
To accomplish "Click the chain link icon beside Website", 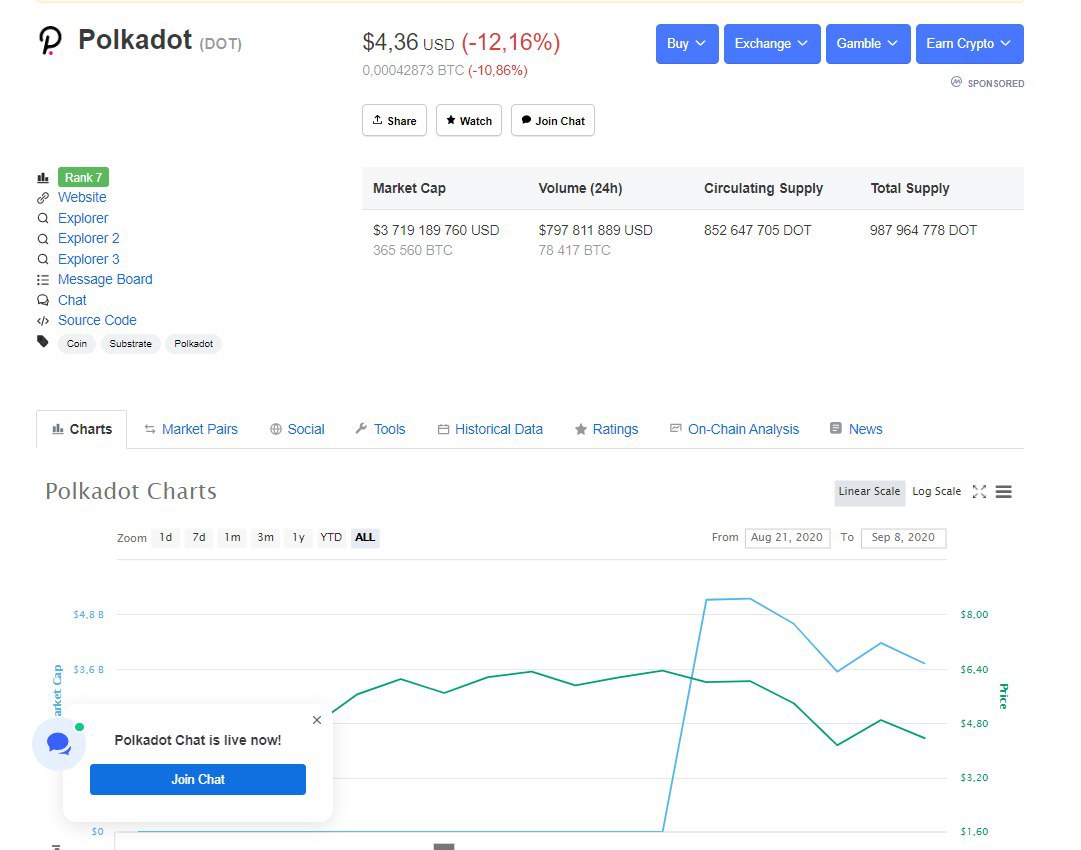I will coord(43,198).
